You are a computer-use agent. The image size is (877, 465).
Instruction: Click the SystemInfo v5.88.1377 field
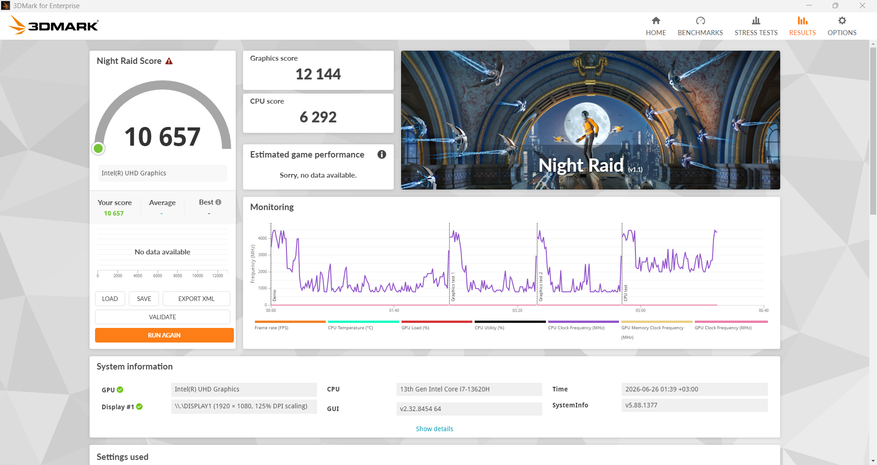click(694, 405)
